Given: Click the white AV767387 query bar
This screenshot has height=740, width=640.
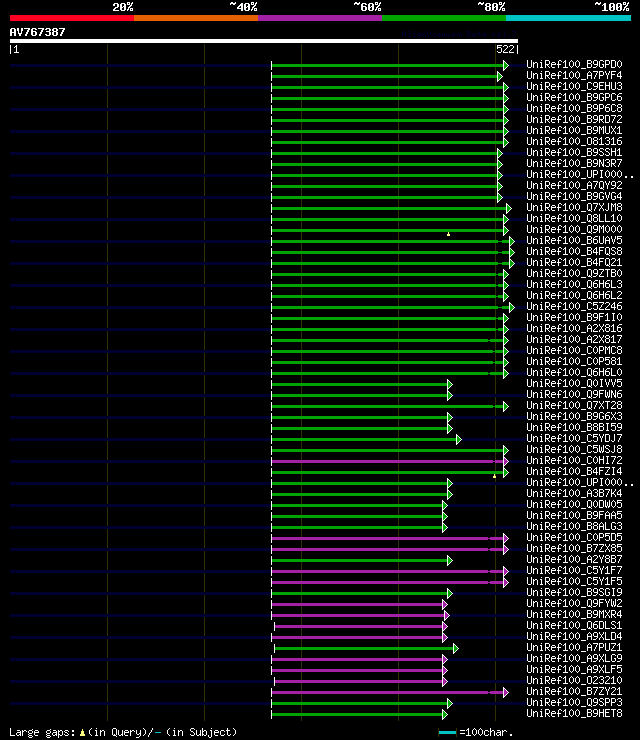Looking at the screenshot, I should (264, 41).
